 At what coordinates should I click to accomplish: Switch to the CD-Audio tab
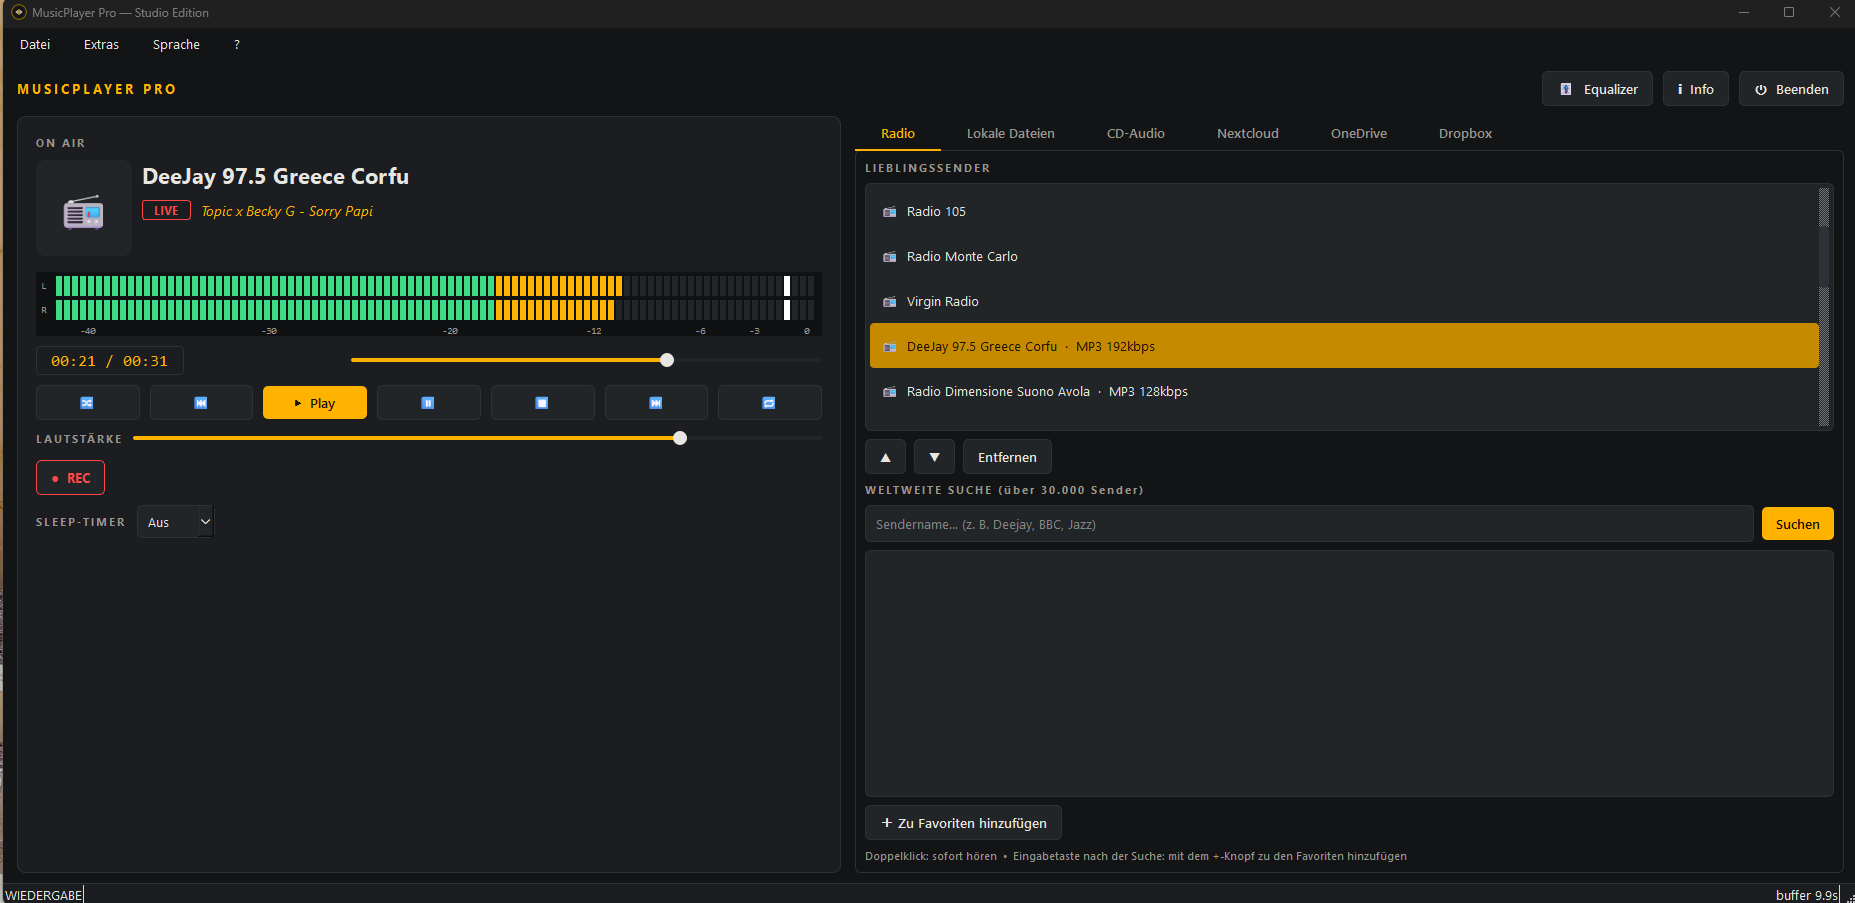pos(1135,133)
